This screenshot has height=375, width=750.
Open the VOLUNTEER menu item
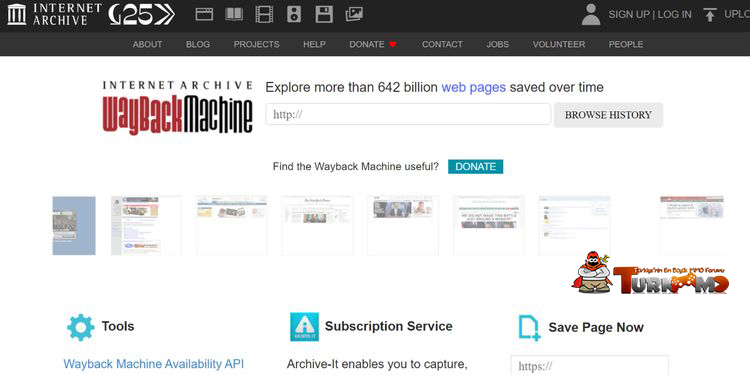pyautogui.click(x=559, y=44)
